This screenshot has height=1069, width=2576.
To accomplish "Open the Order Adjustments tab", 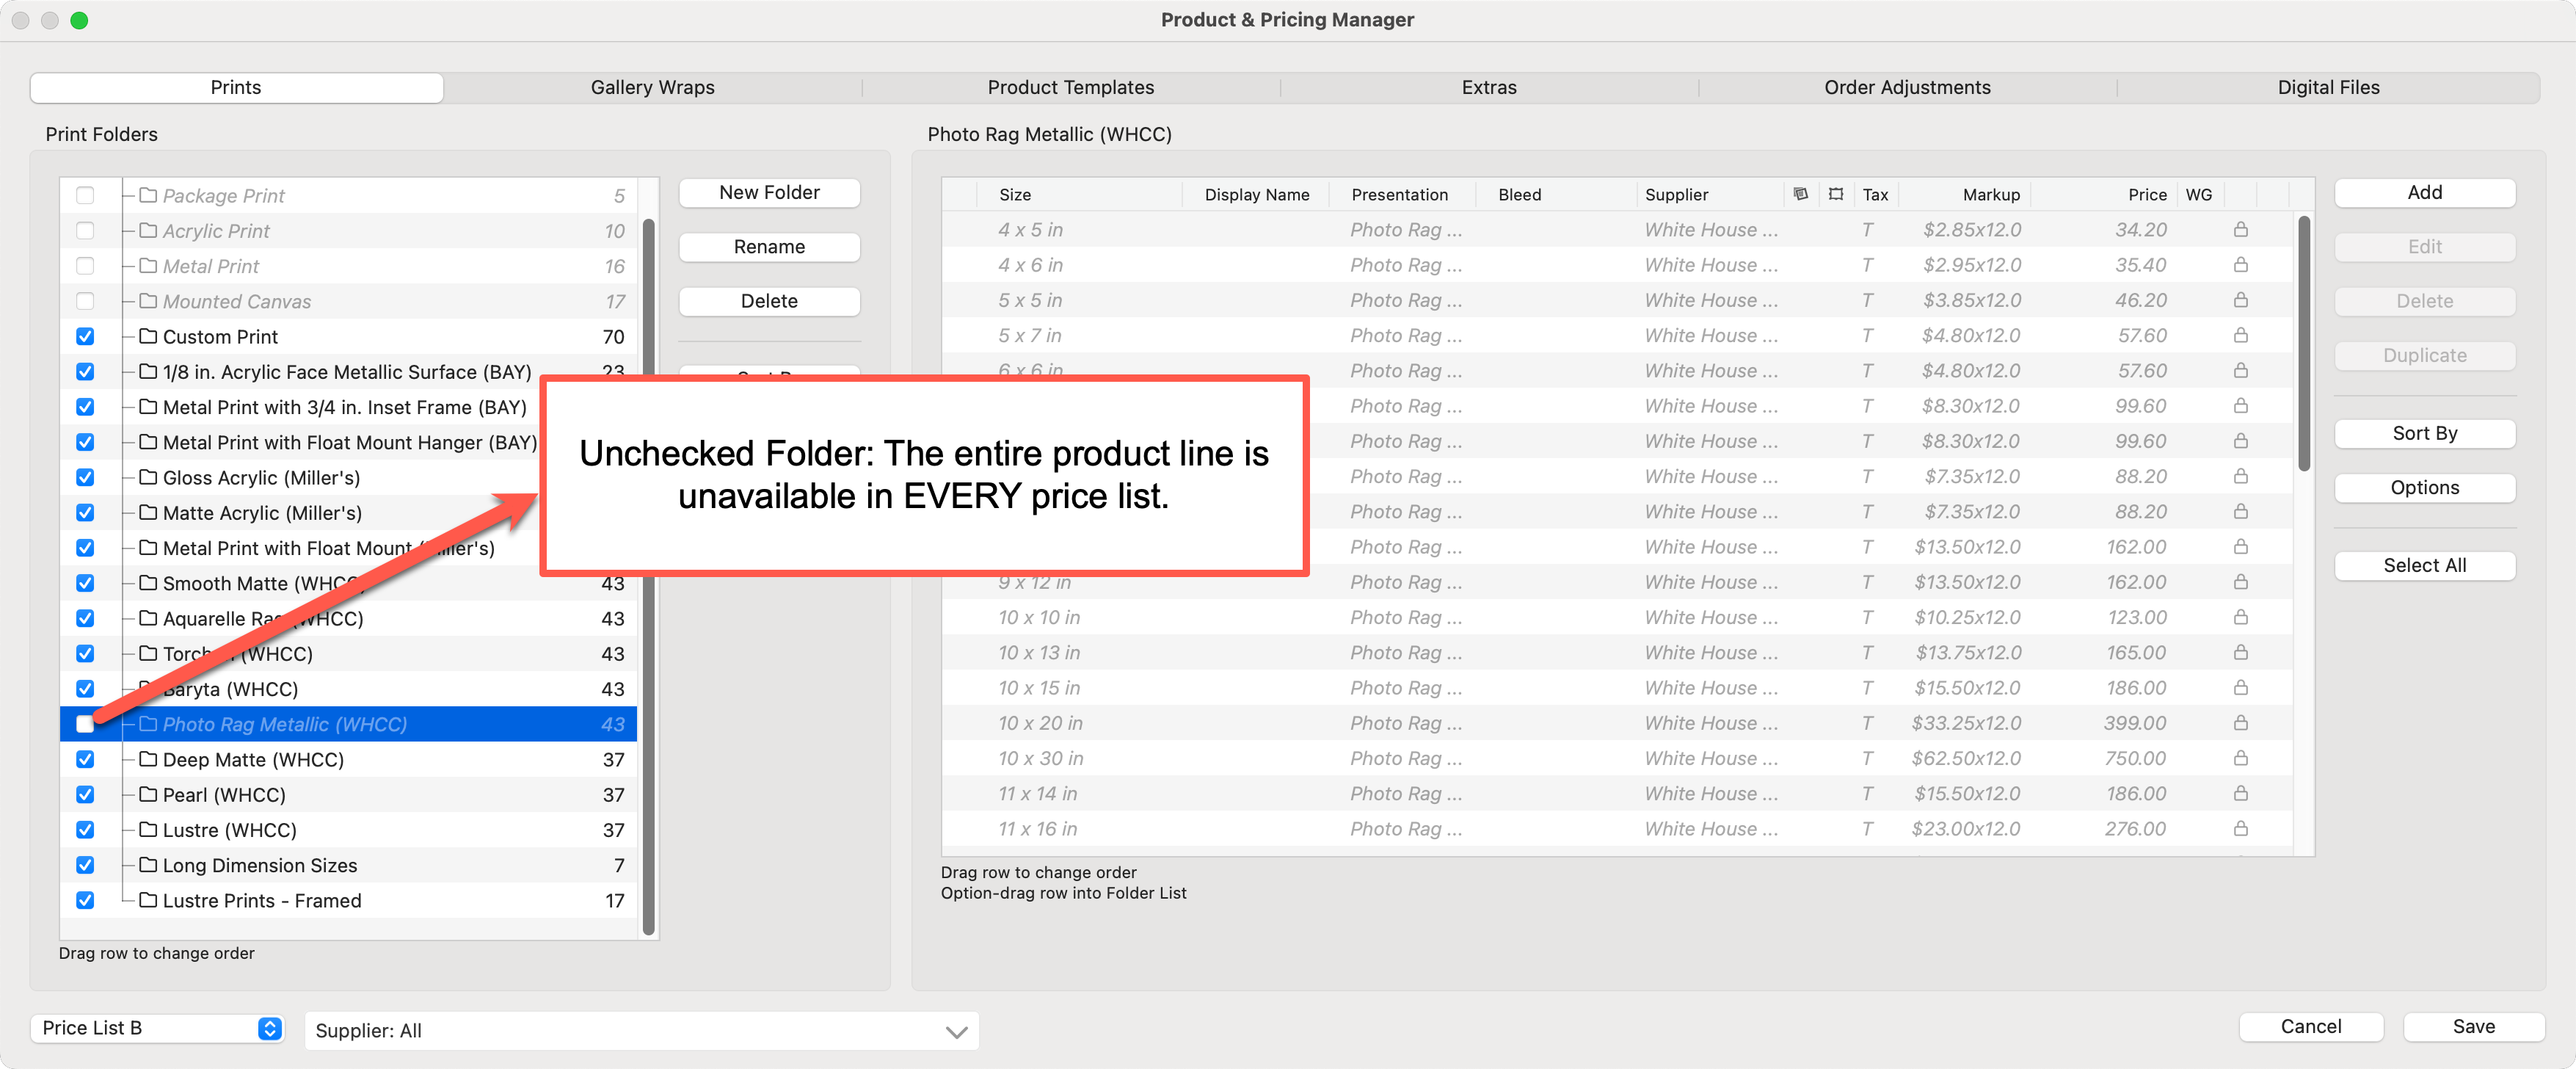I will [1906, 87].
